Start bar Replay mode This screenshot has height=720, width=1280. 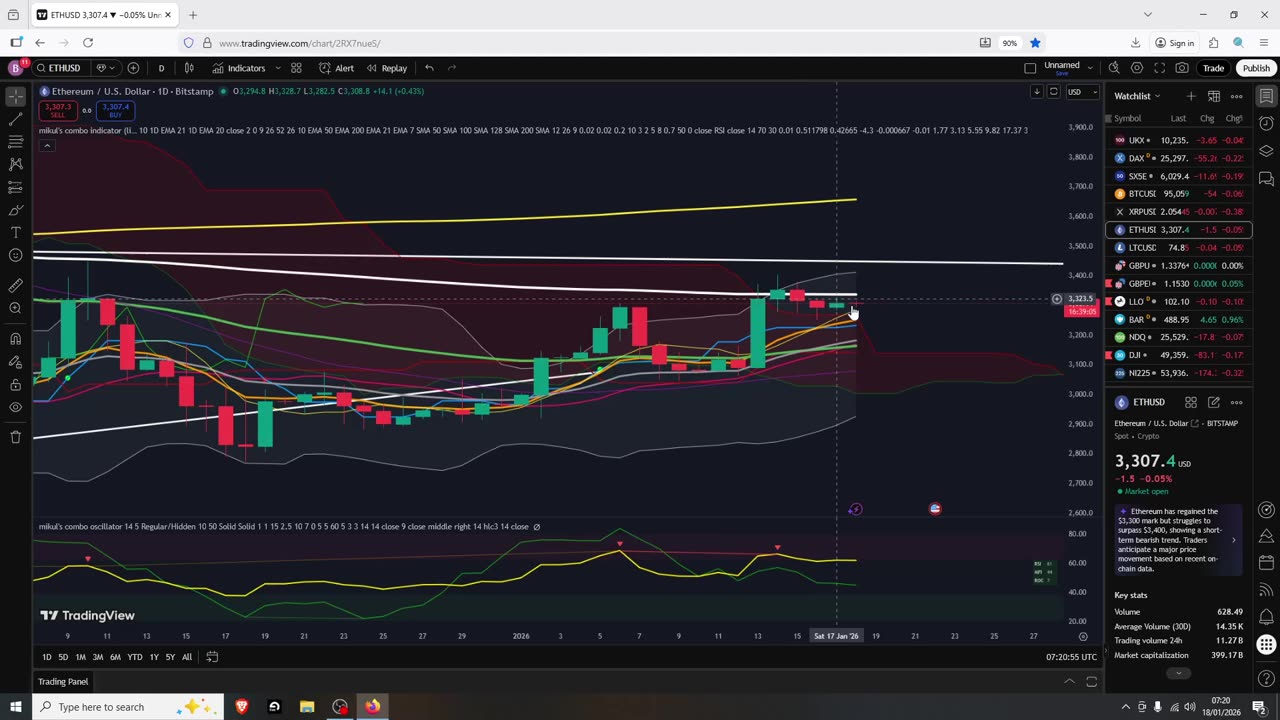coord(387,68)
